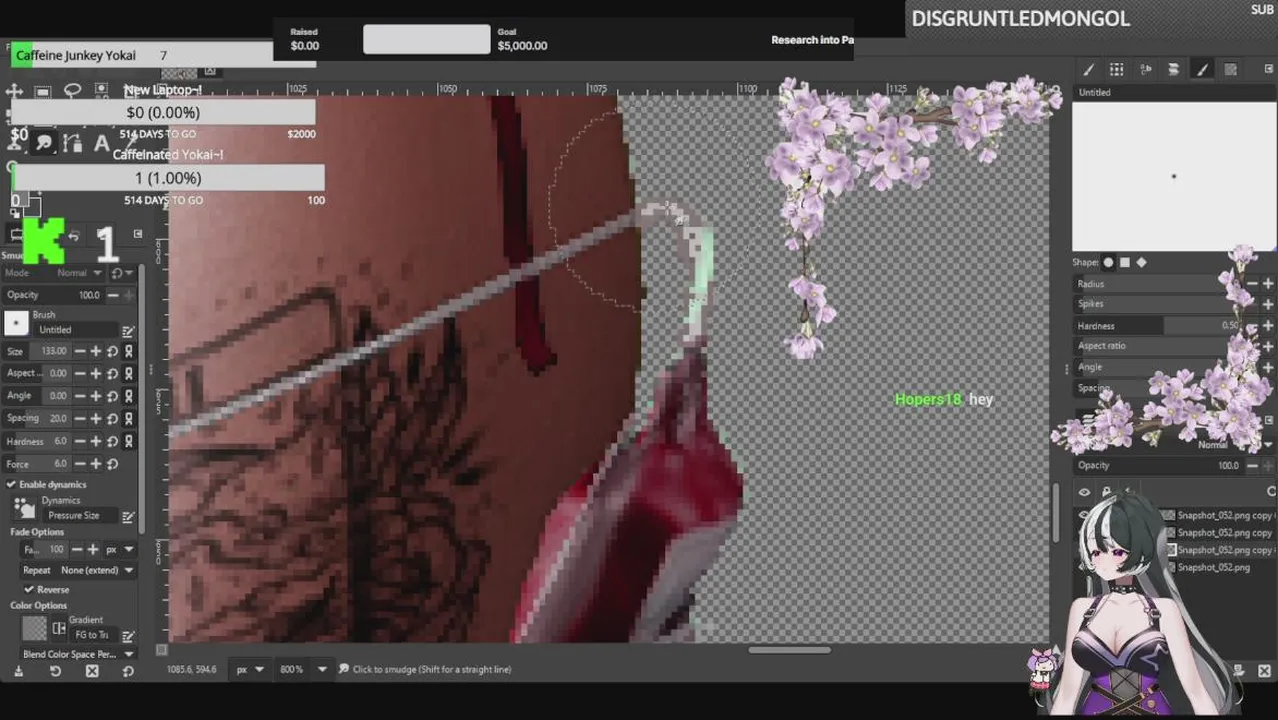Select bottom Snapshot_052.png layer
This screenshot has width=1278, height=720.
[1213, 567]
